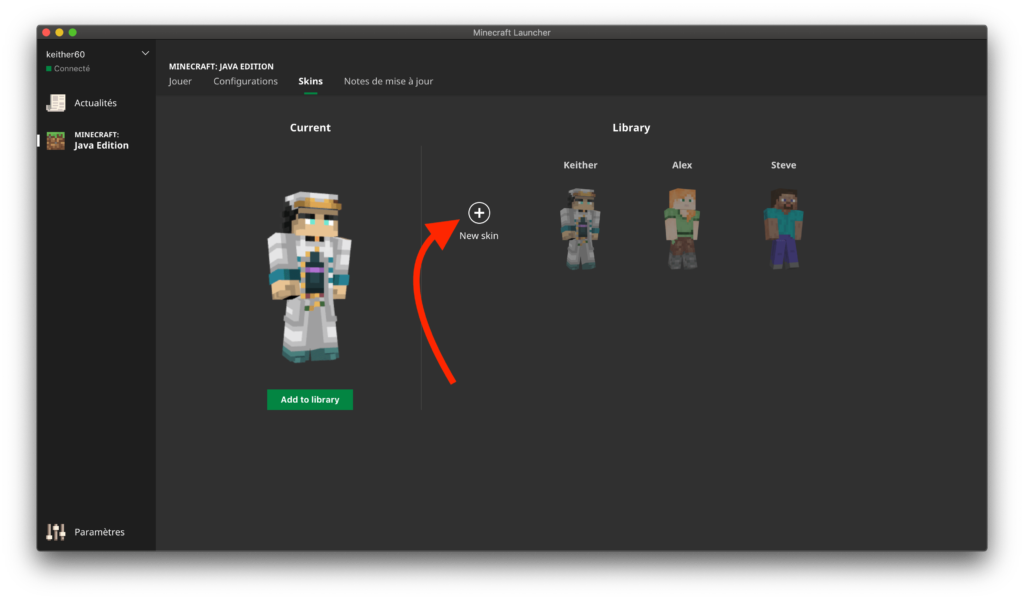
Task: View the Notes de mise à jour tab
Action: [x=388, y=81]
